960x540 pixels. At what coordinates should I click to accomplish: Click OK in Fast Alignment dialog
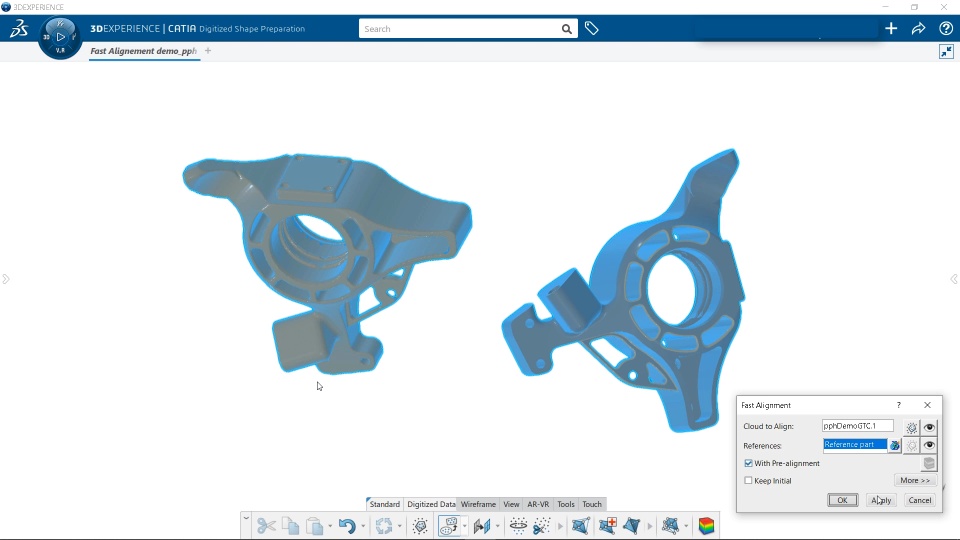(842, 500)
